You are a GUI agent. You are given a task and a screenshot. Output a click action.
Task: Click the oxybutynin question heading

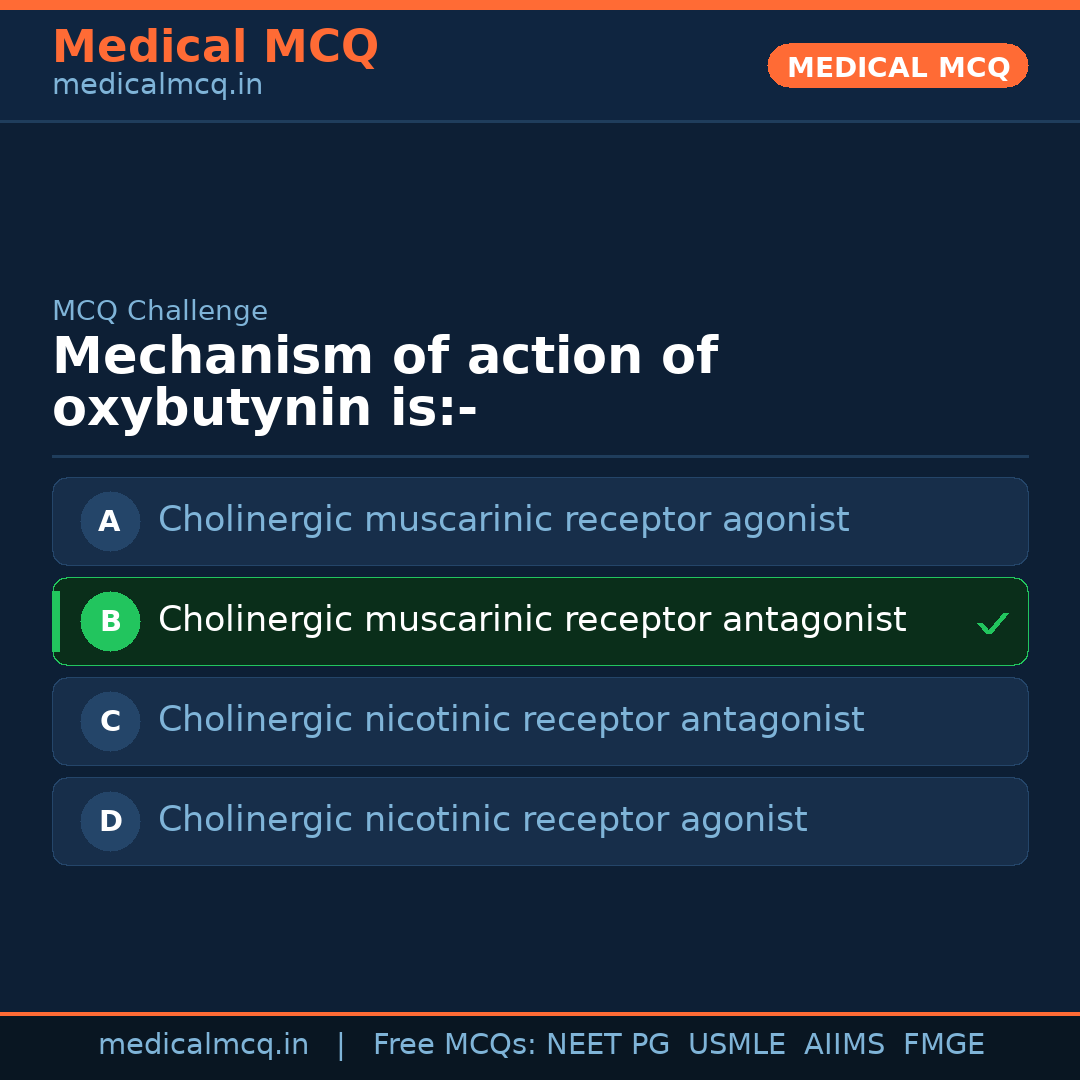click(385, 382)
